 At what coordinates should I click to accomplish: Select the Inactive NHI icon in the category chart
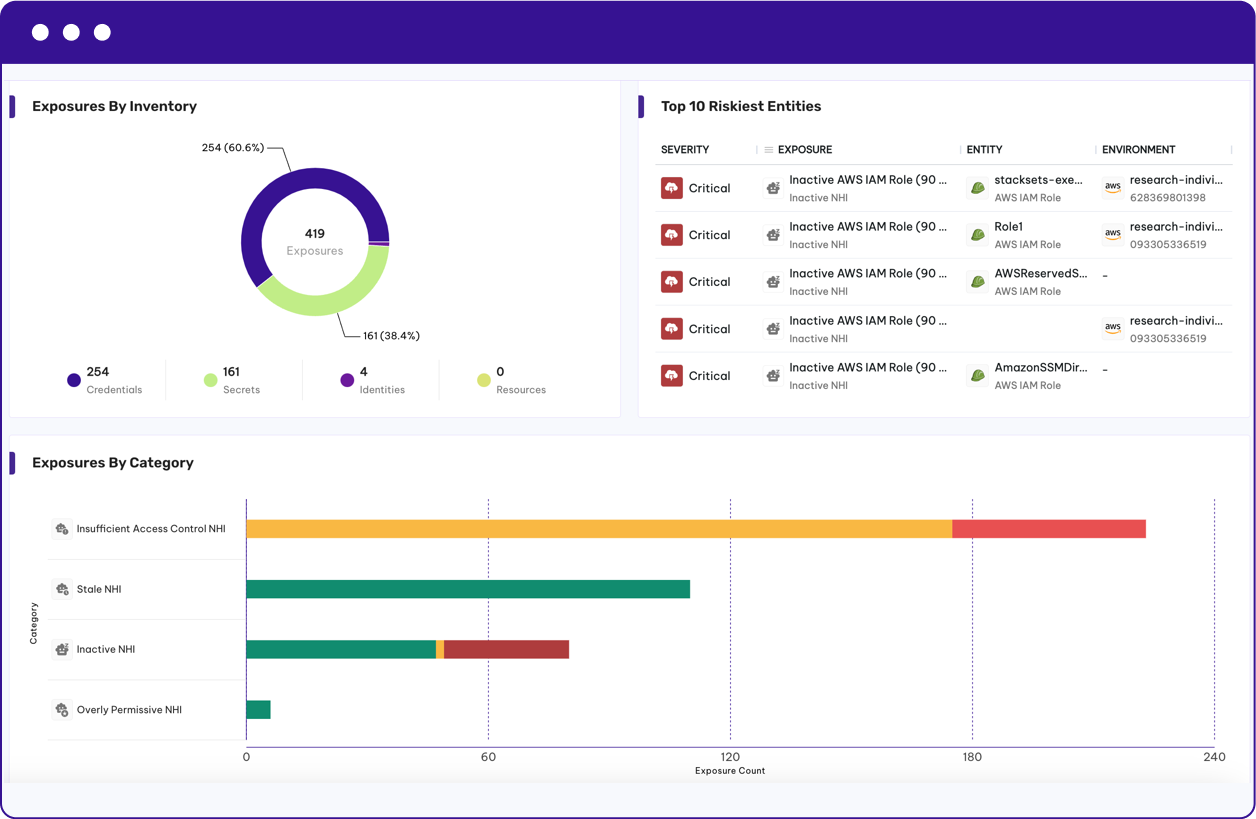click(x=62, y=649)
